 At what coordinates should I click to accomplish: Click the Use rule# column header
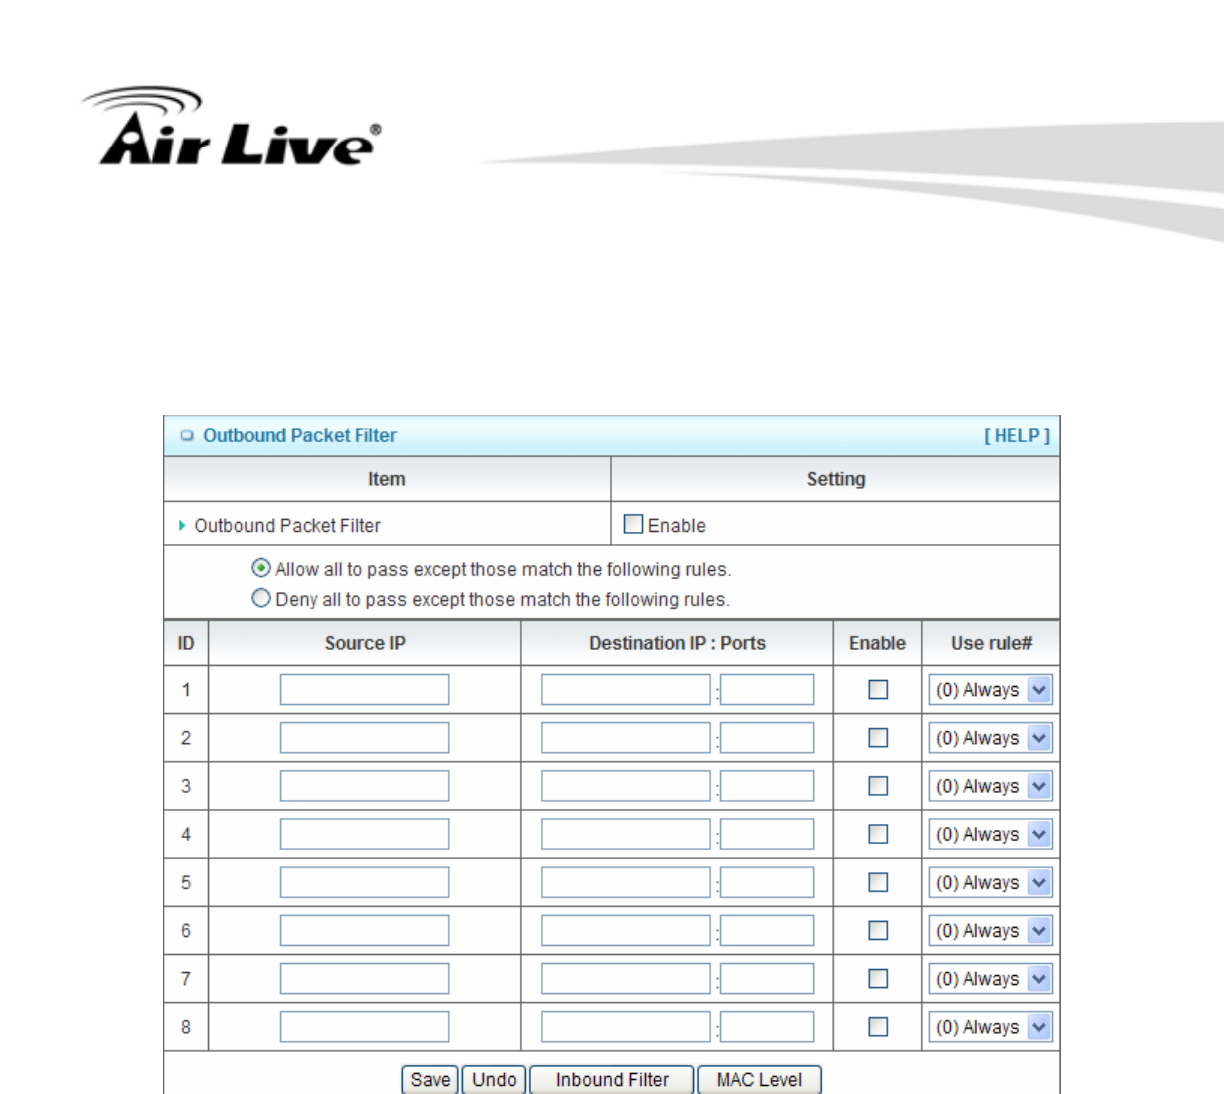click(x=991, y=643)
